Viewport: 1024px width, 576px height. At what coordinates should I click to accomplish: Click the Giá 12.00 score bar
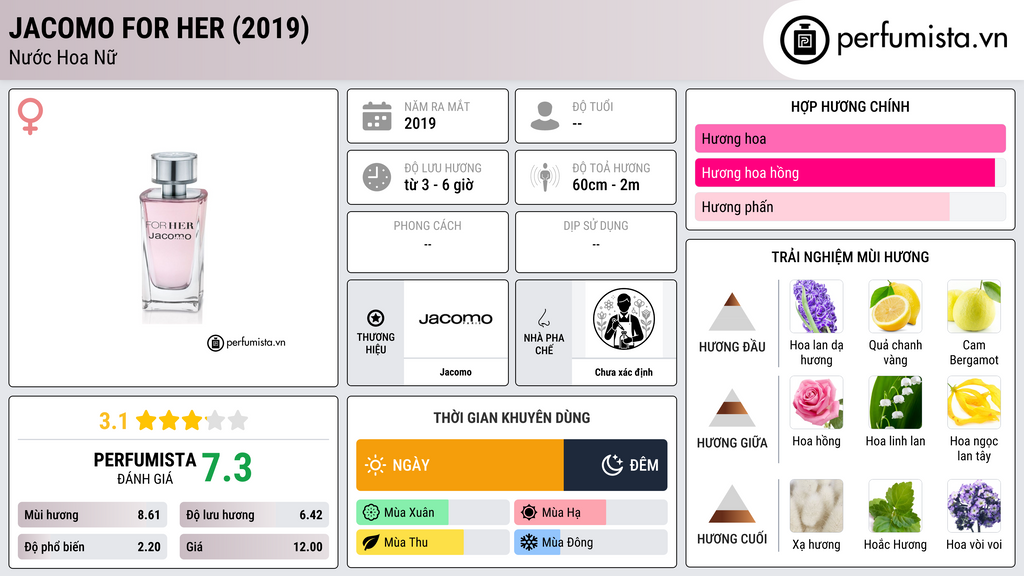(x=254, y=547)
